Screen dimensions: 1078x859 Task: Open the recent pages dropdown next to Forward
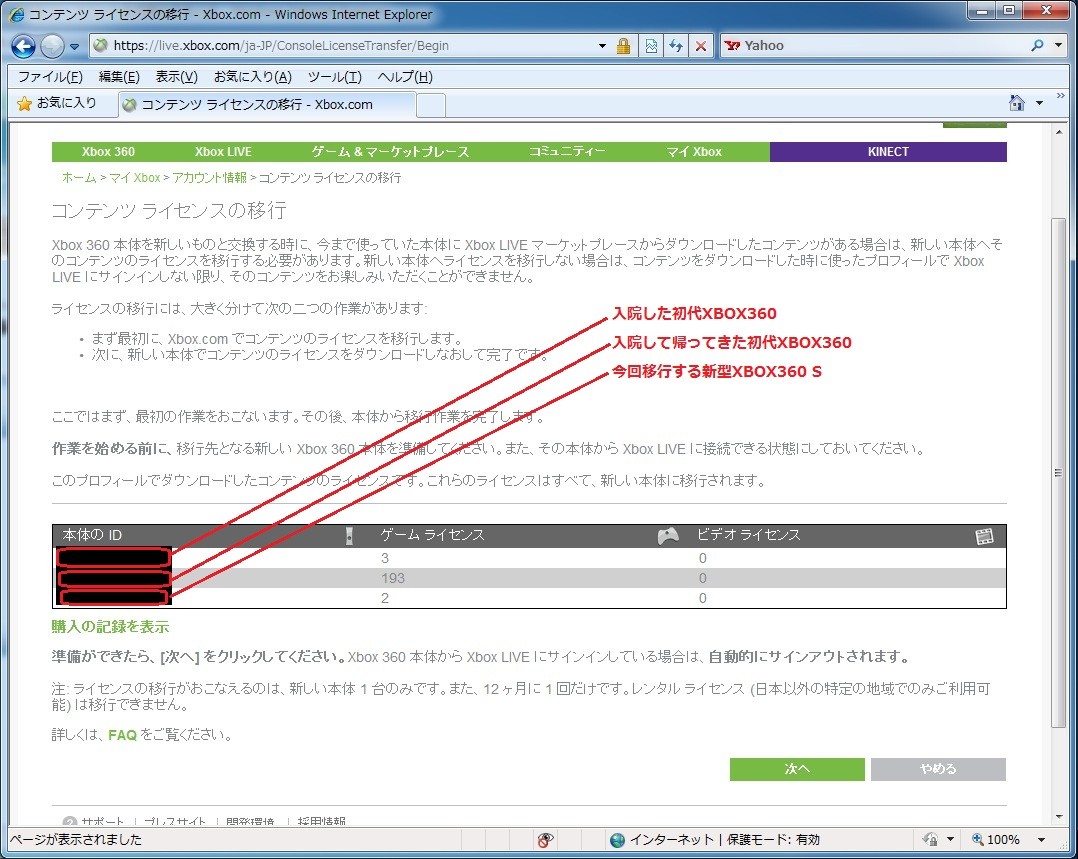(74, 47)
